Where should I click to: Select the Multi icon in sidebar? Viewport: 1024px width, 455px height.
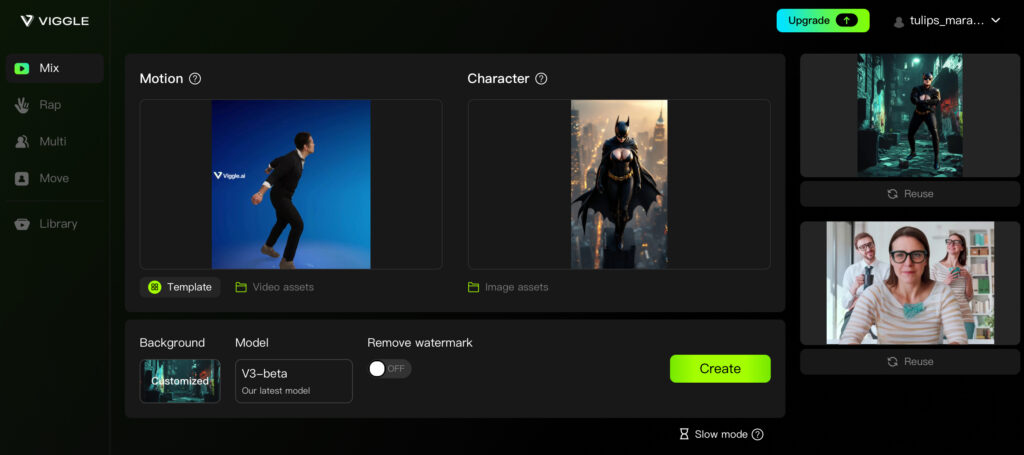pos(22,142)
